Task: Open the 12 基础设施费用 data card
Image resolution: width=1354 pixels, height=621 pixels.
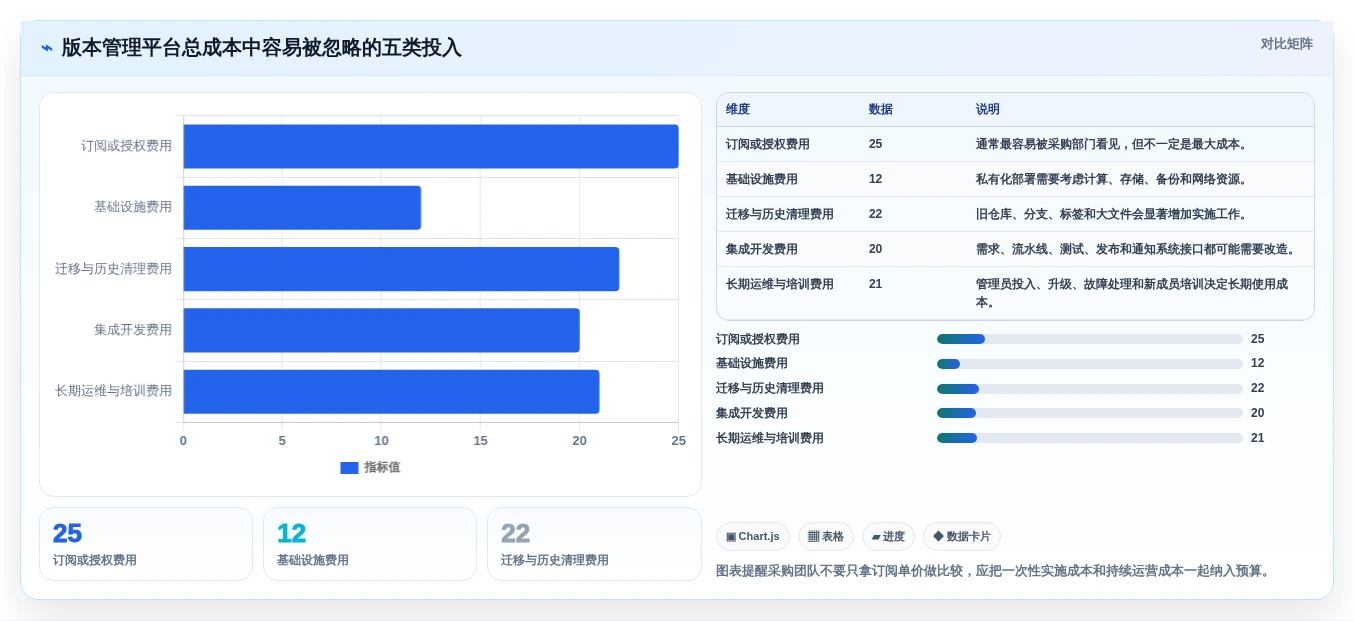Action: tap(370, 544)
